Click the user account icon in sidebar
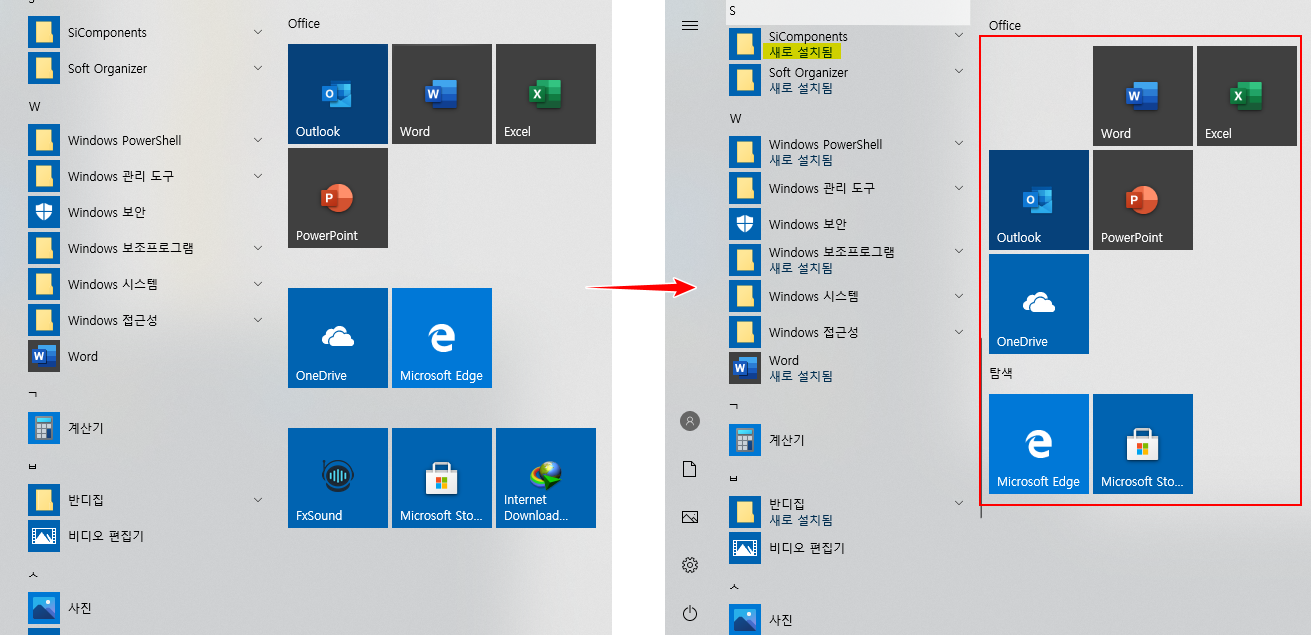The height and width of the screenshot is (635, 1311). pyautogui.click(x=690, y=421)
